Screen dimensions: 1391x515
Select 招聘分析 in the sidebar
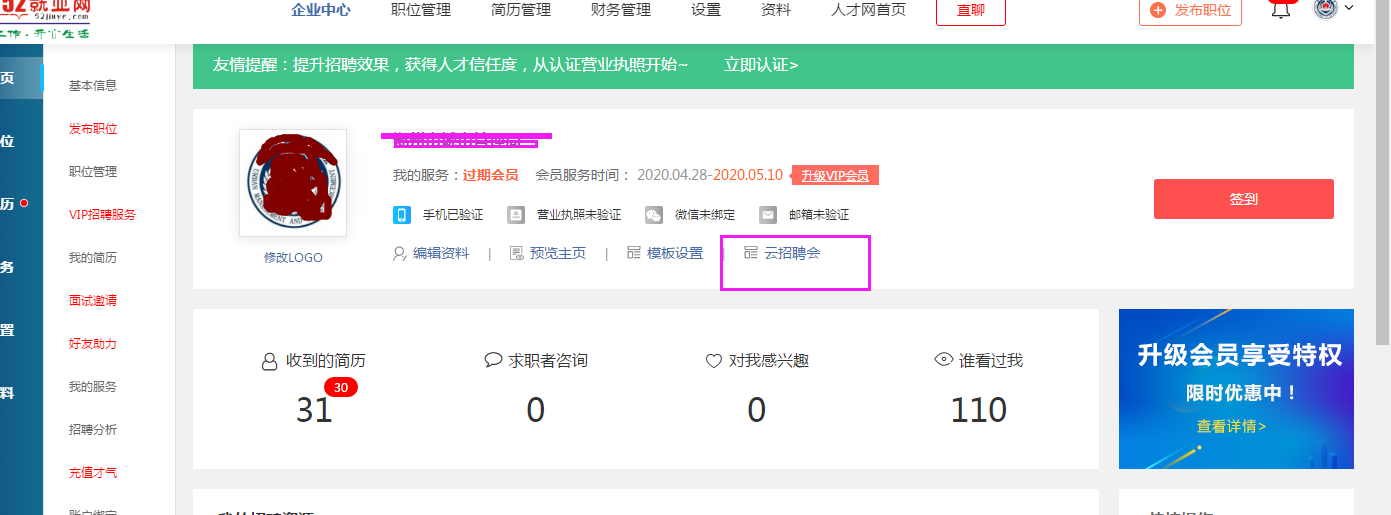point(93,430)
